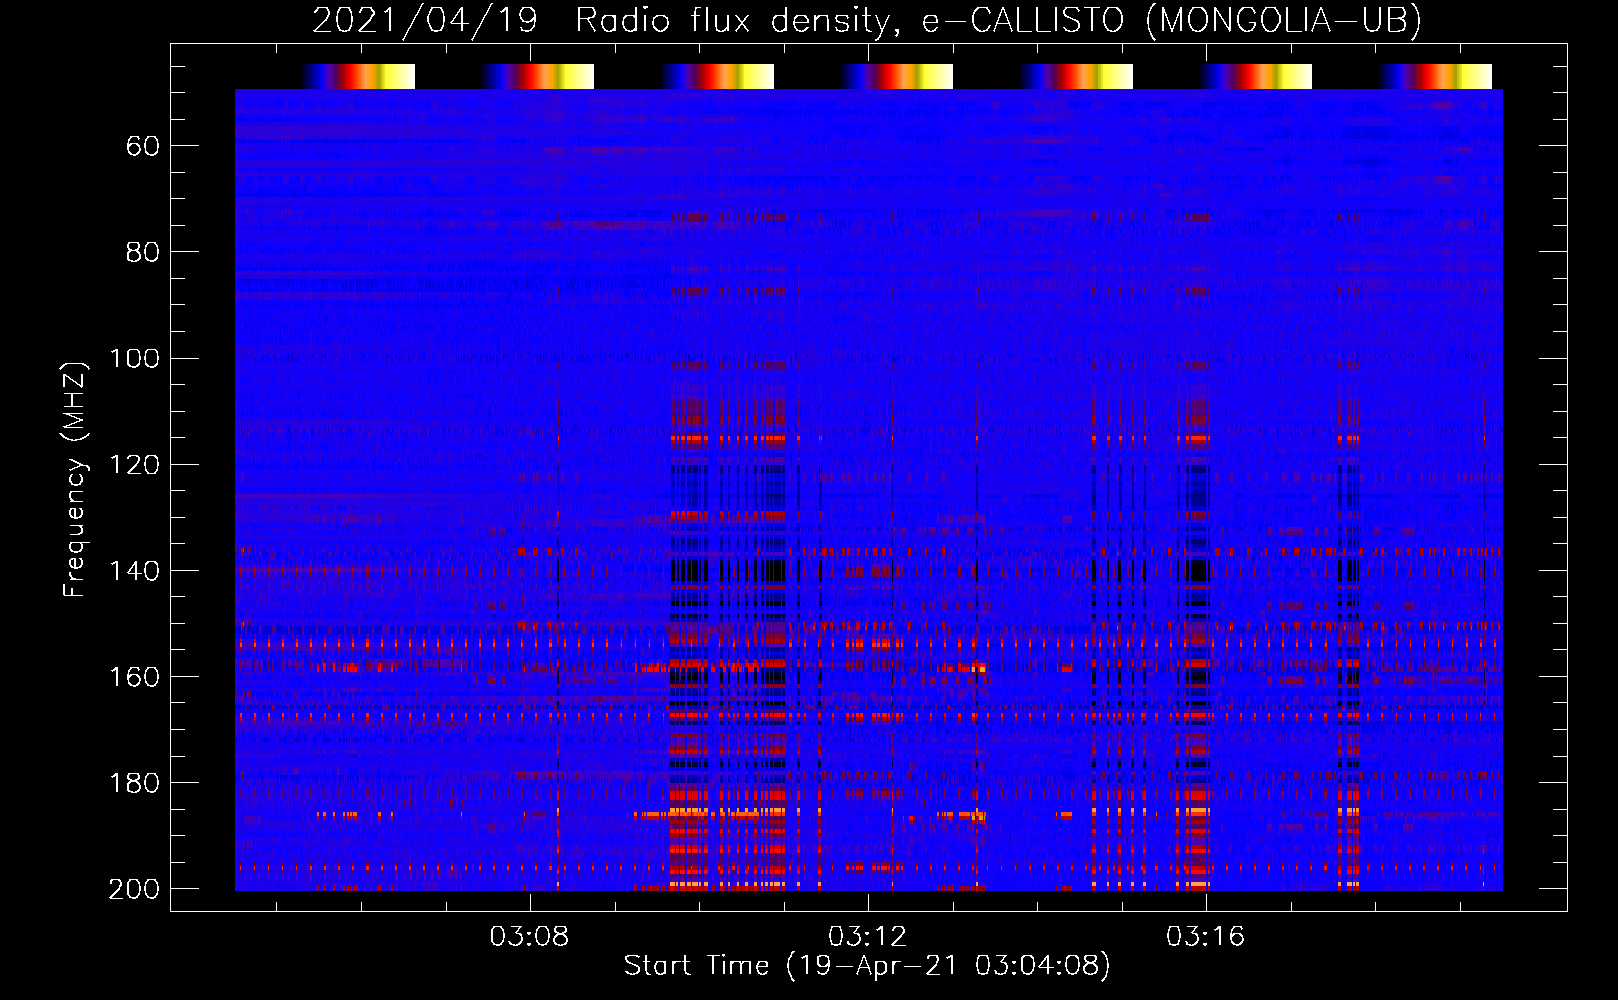Click the '120' frequency tick label
The height and width of the screenshot is (1000, 1618).
[x=134, y=465]
